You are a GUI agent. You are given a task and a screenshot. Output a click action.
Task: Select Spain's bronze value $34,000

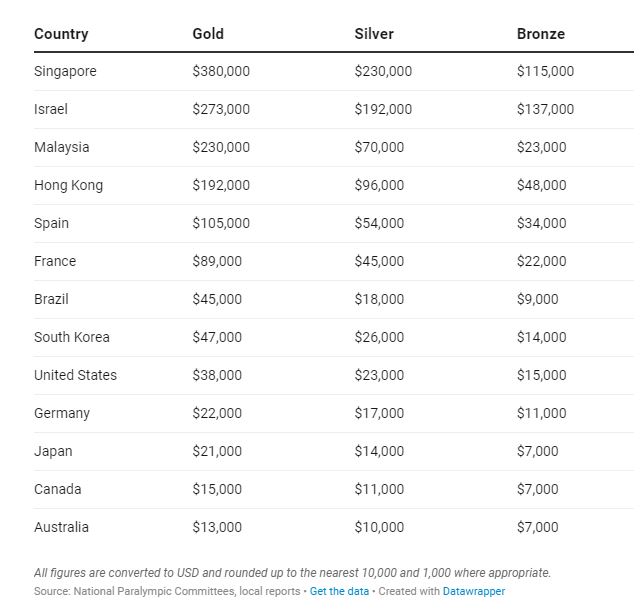click(542, 223)
